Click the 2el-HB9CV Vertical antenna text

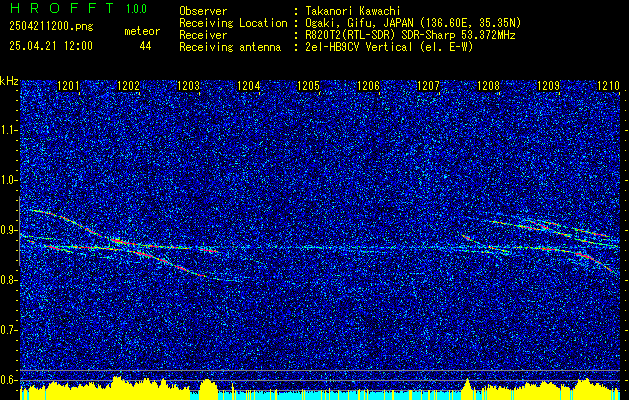pyautogui.click(x=389, y=47)
